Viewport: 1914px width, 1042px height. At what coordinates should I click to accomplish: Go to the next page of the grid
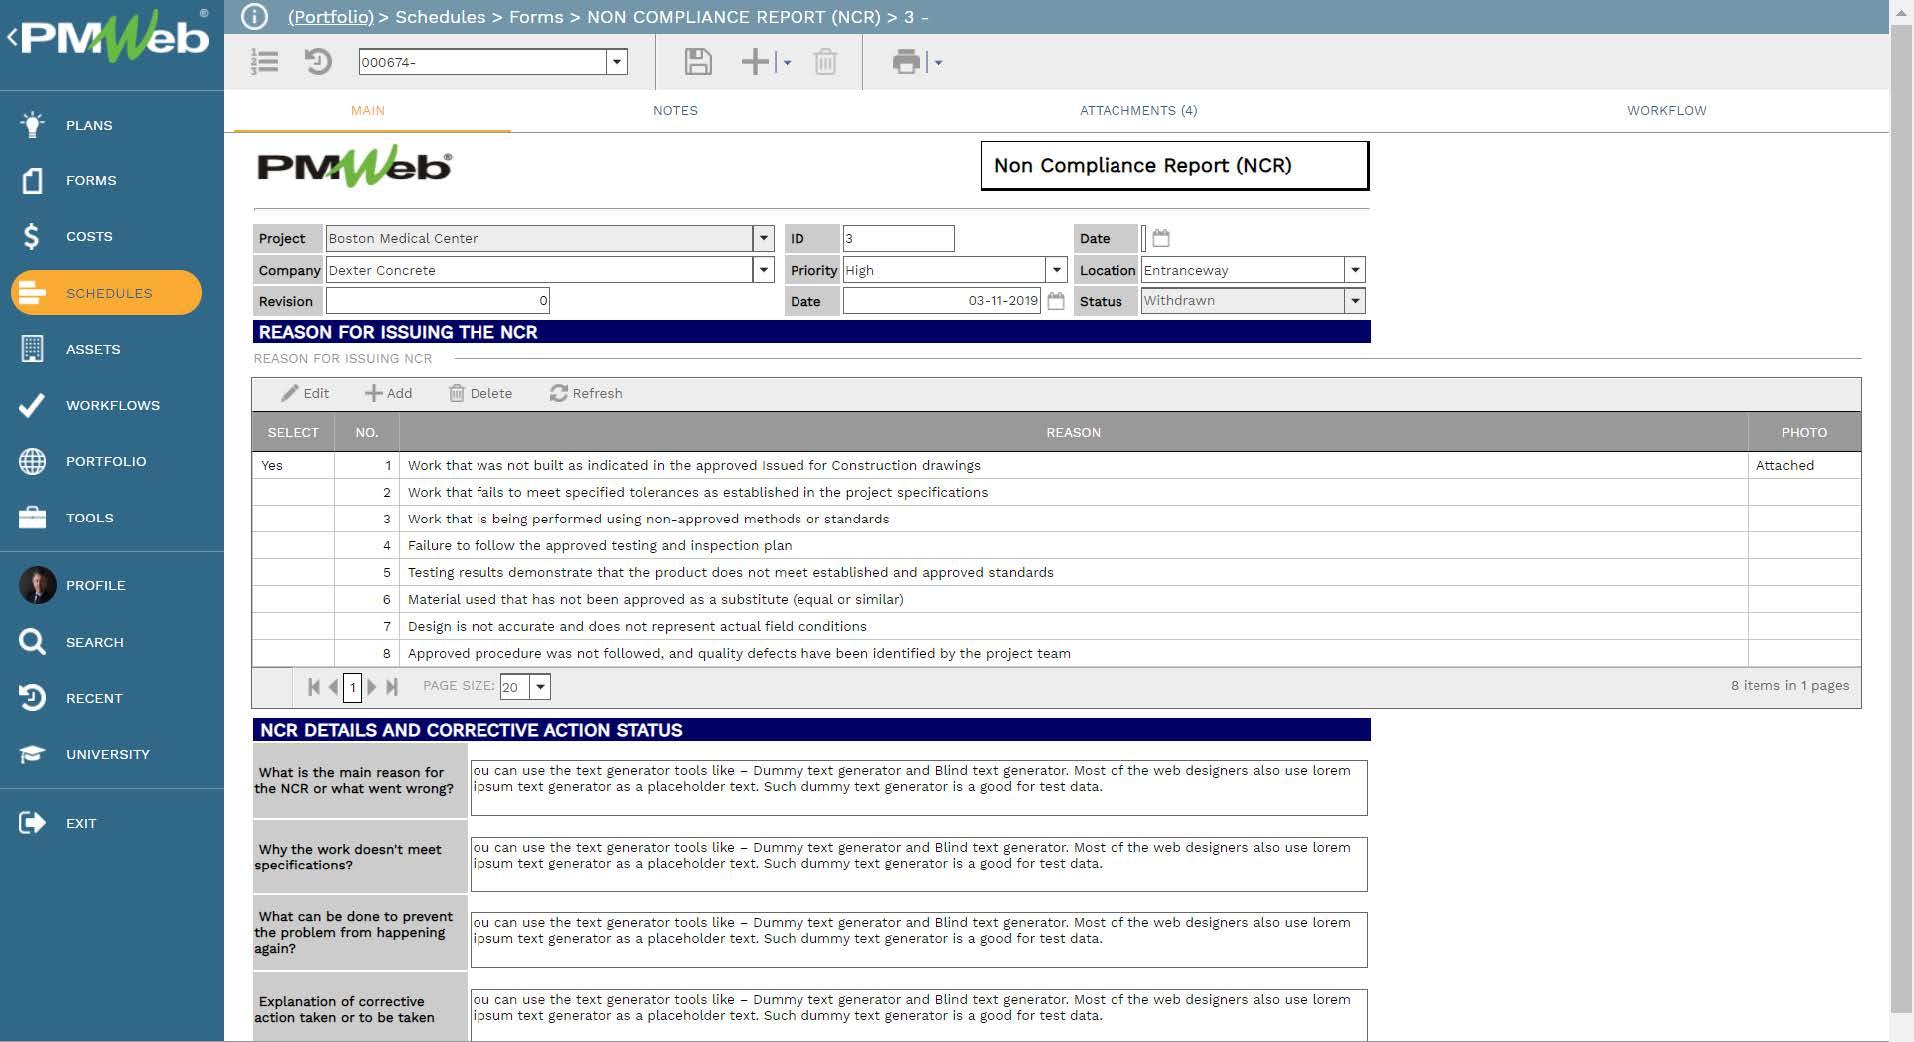click(x=372, y=686)
